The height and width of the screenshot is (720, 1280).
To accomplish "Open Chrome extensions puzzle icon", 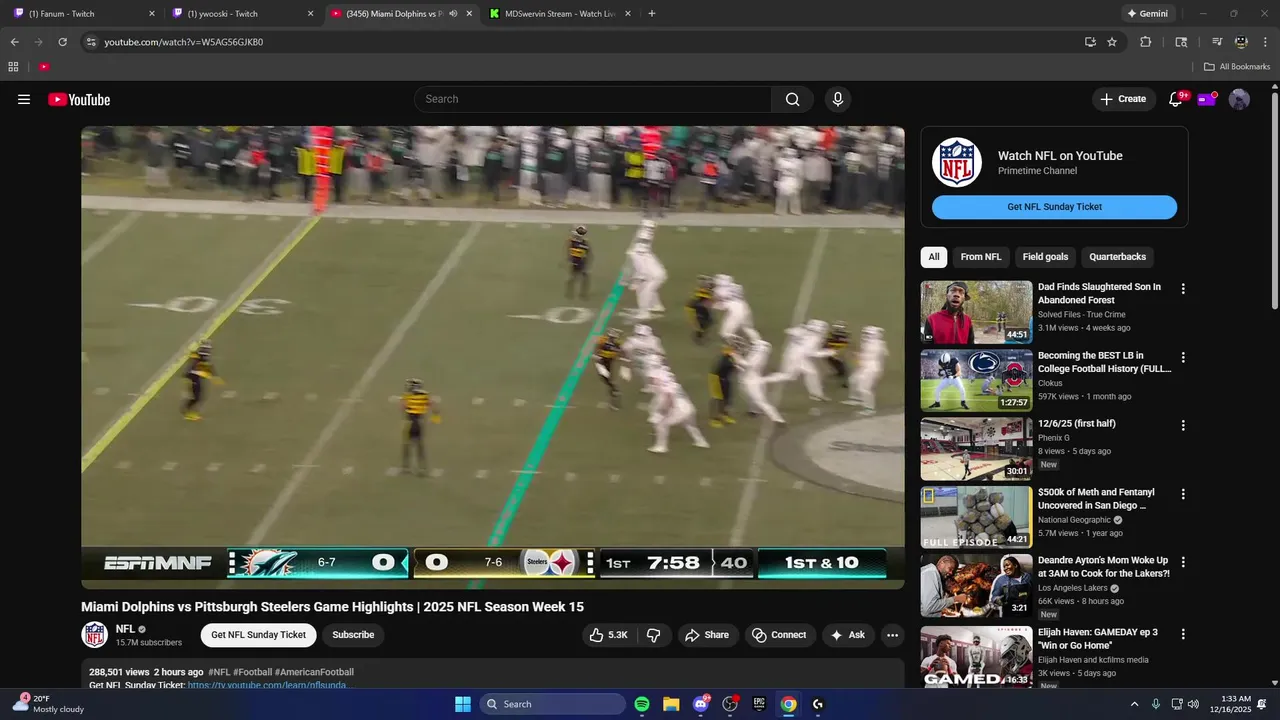I will pos(1146,42).
